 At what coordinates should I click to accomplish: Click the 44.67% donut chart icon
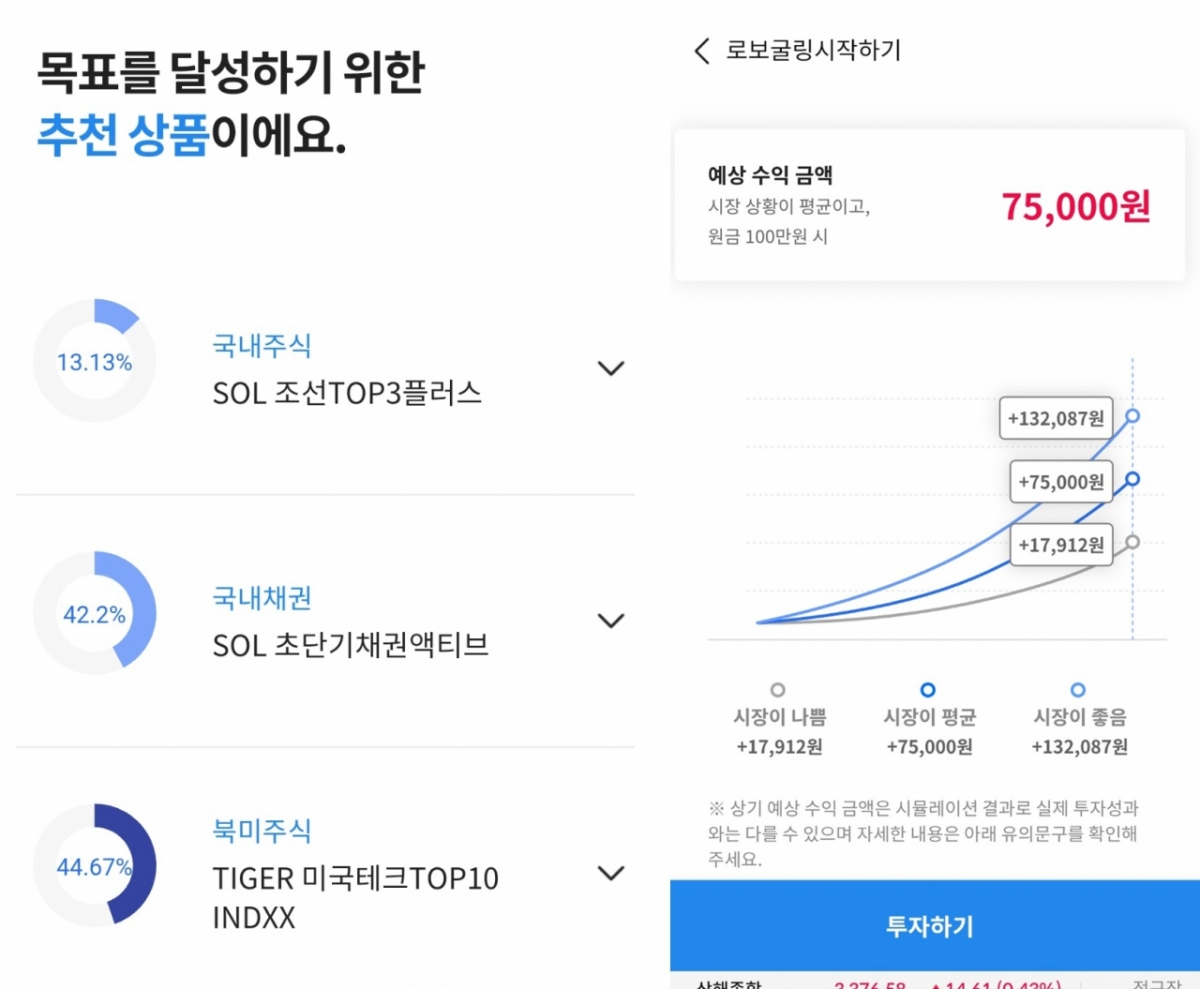(94, 865)
